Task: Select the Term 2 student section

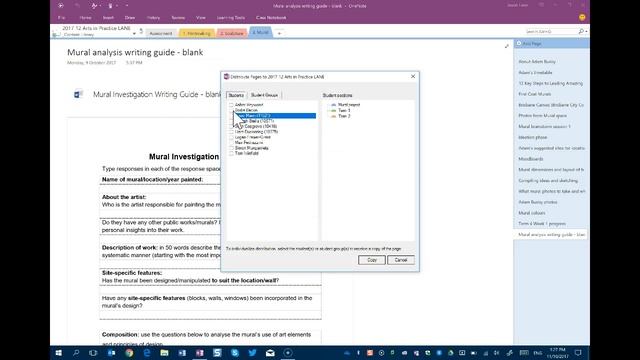Action: [344, 116]
